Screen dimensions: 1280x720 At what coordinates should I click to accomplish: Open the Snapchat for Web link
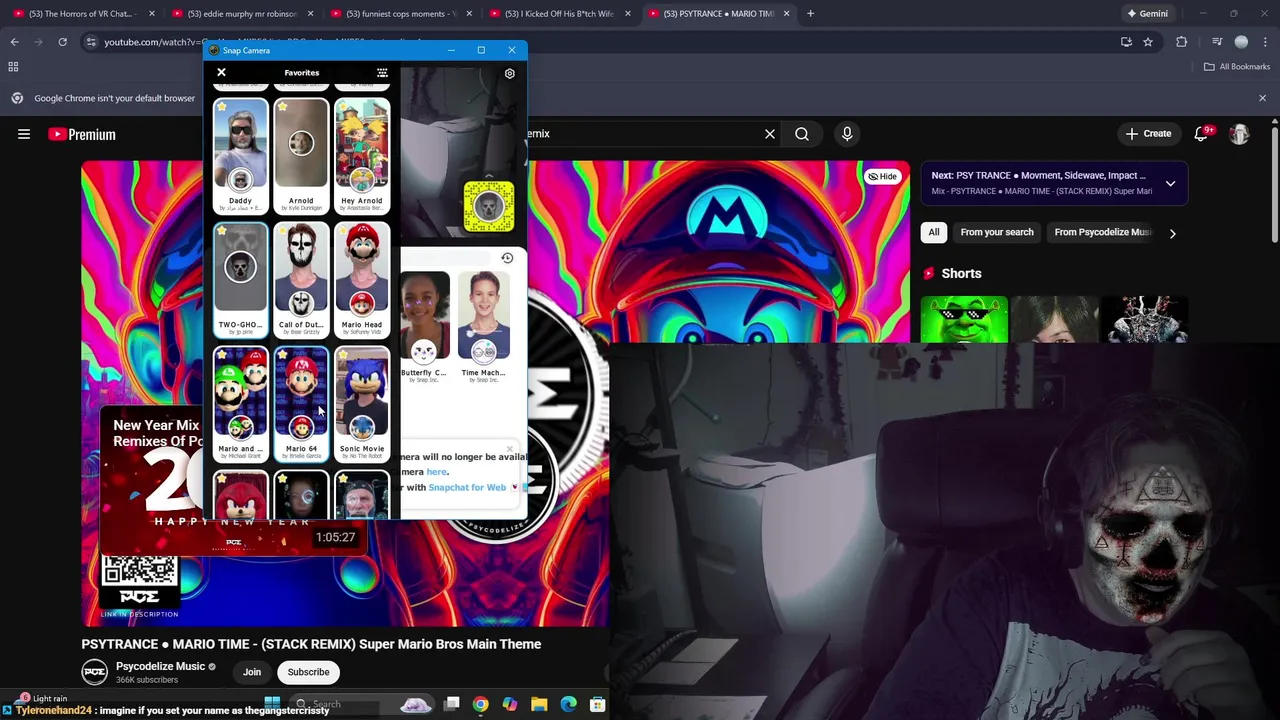coord(467,487)
